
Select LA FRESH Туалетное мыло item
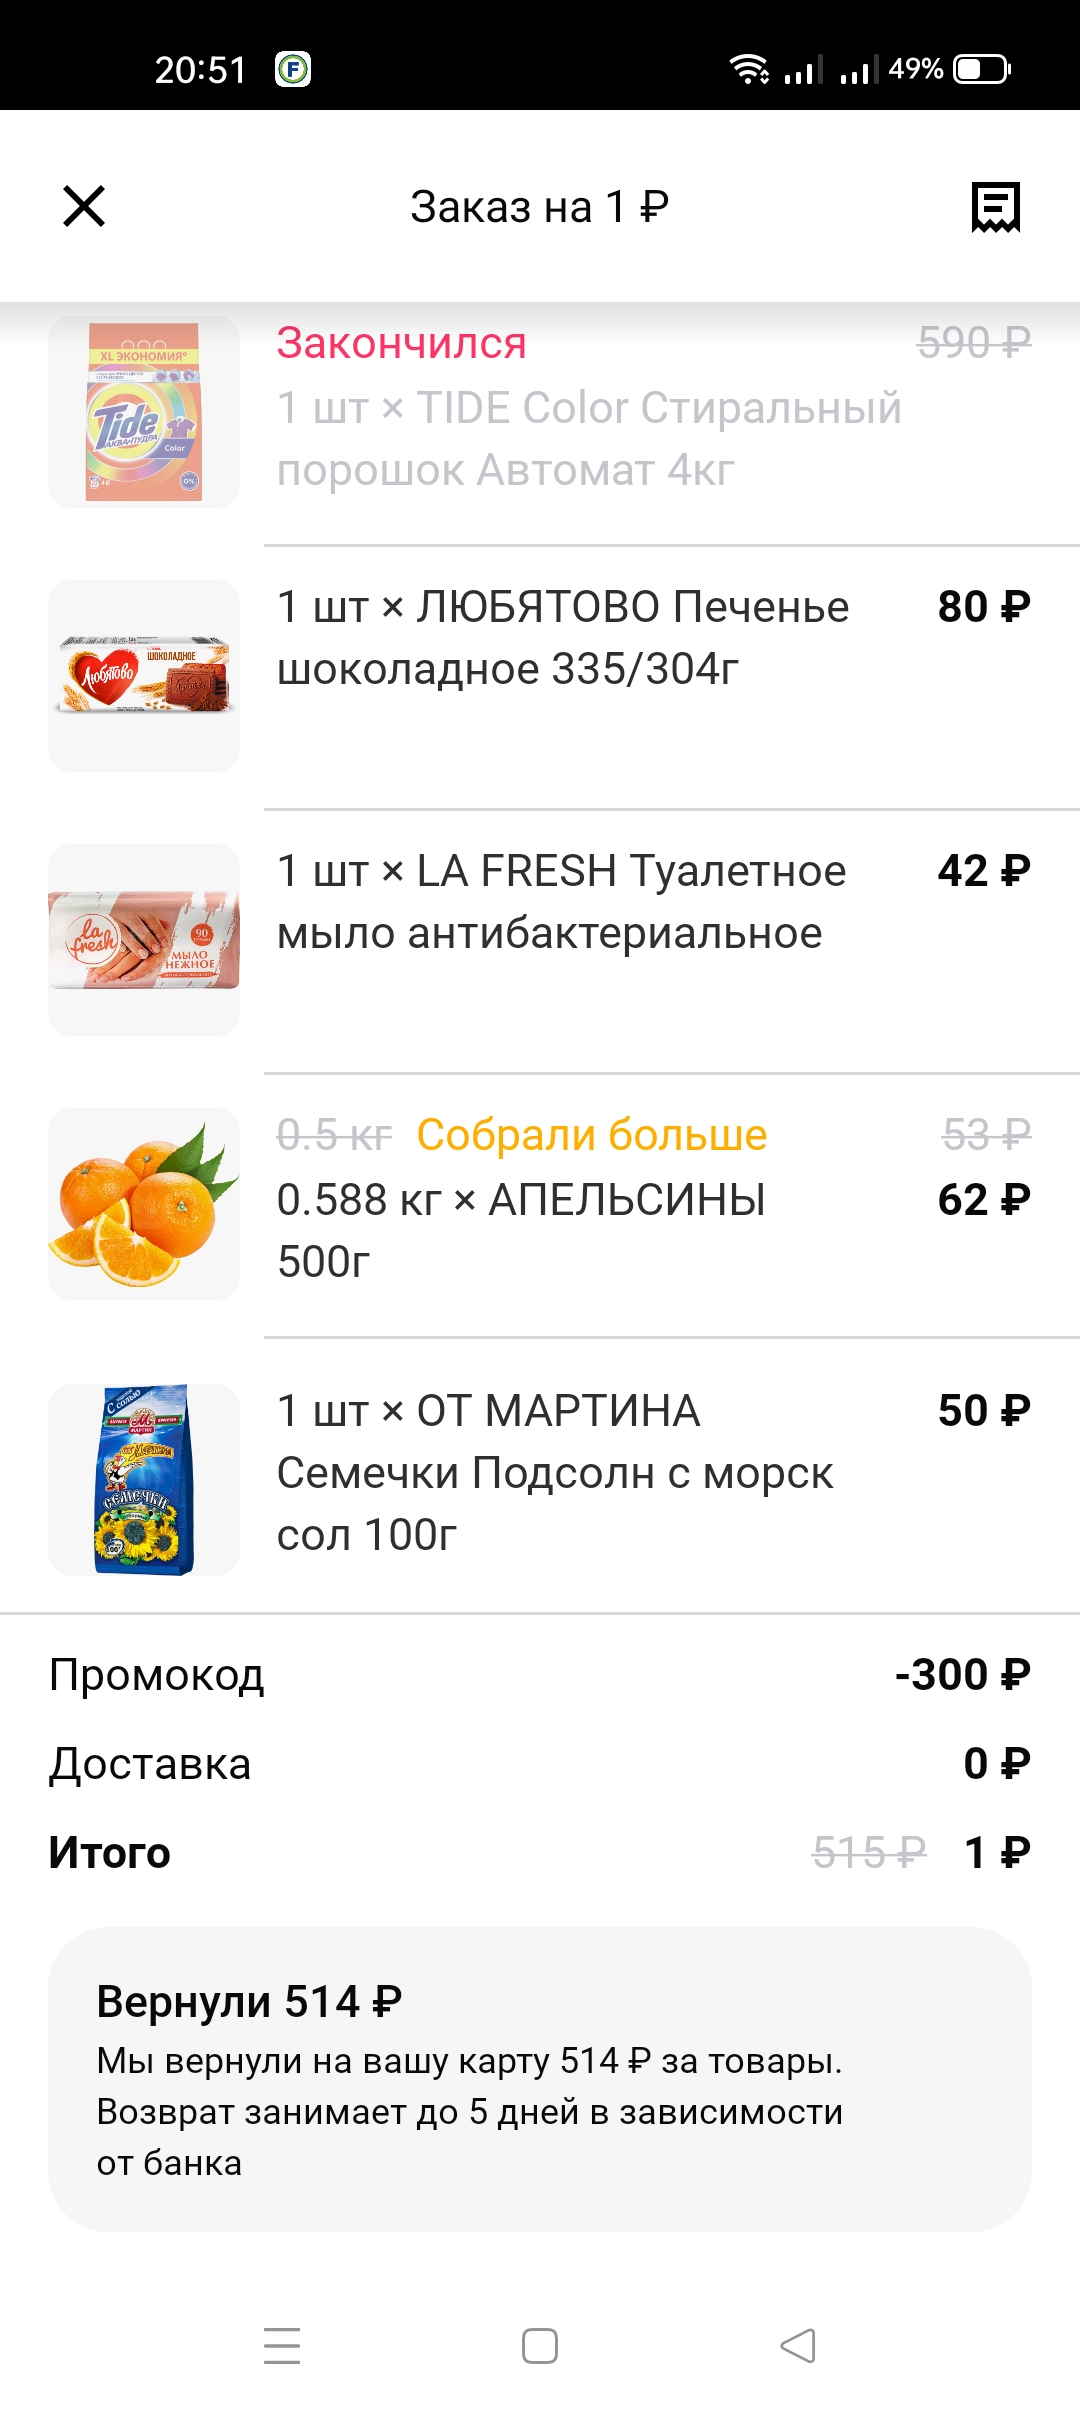561,902
